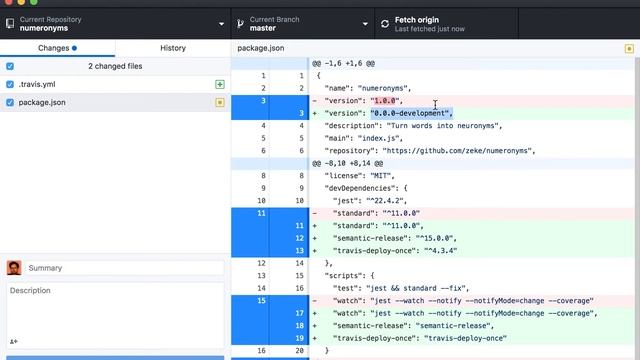This screenshot has height=360, width=640.
Task: Toggle selection of added line 17 watch
Action: [270, 313]
